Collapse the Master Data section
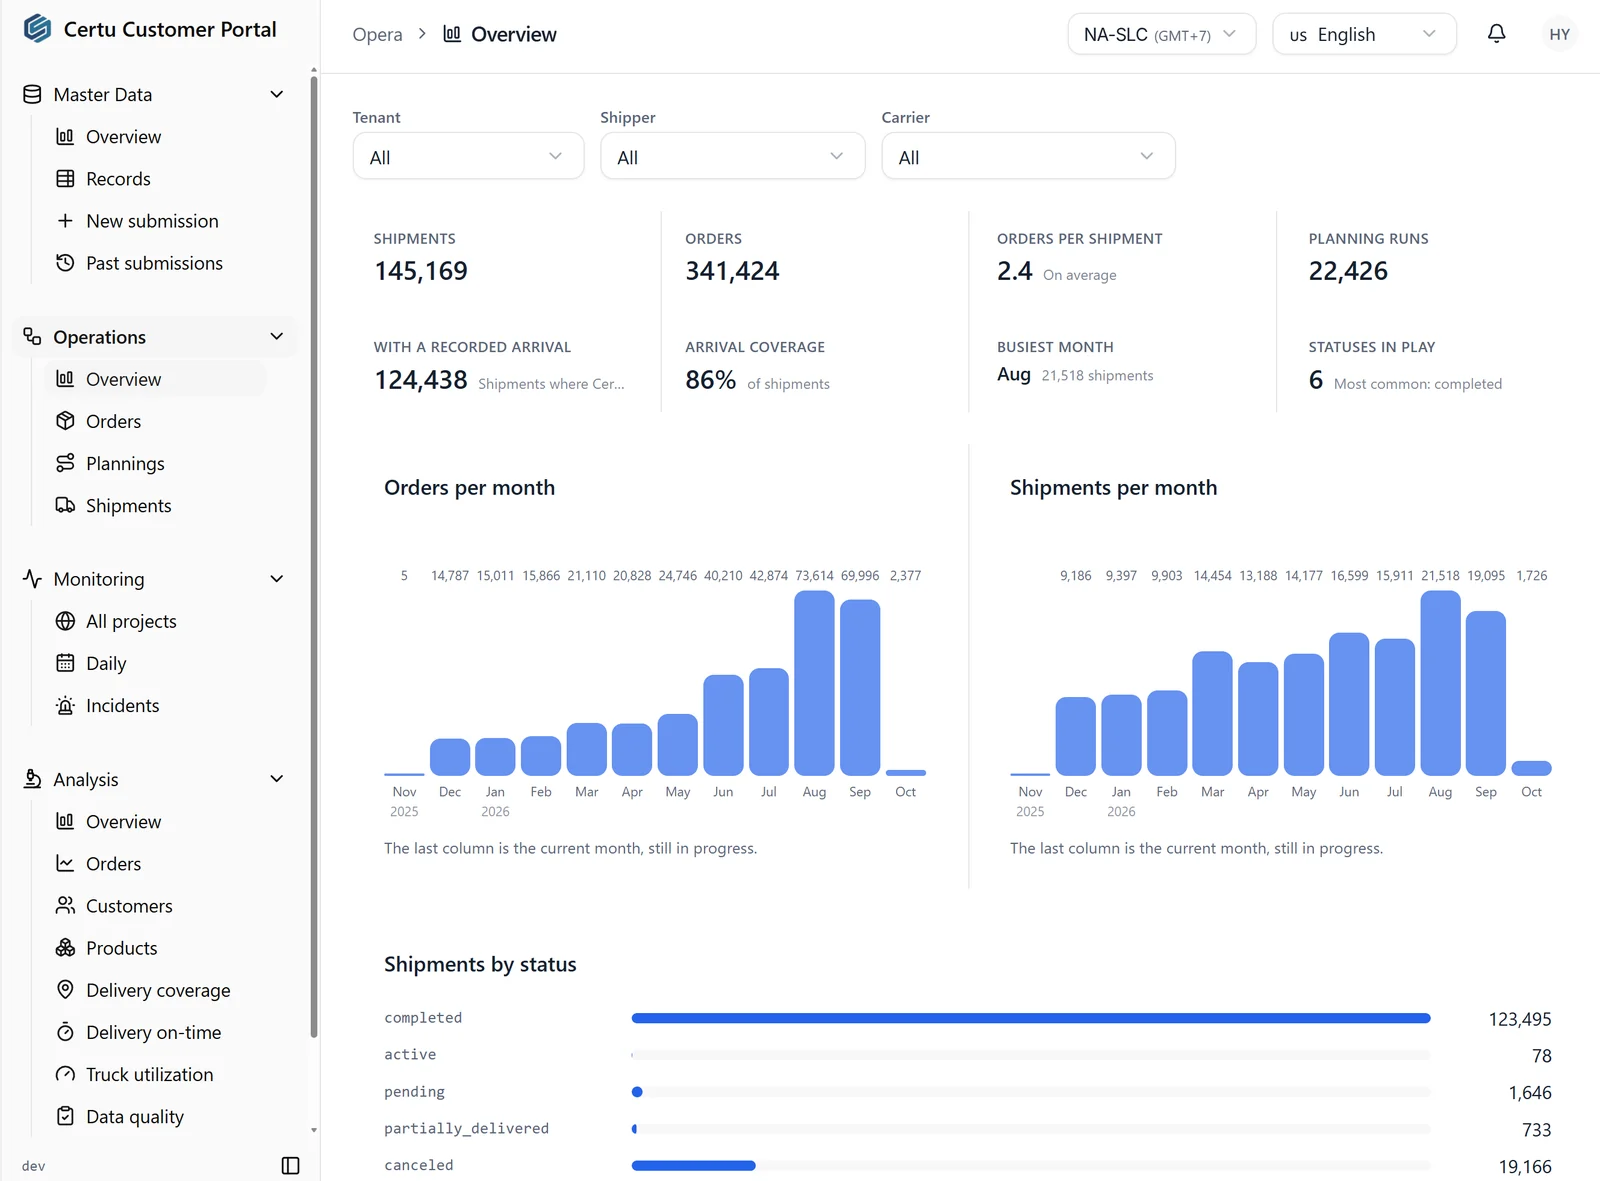 [277, 94]
